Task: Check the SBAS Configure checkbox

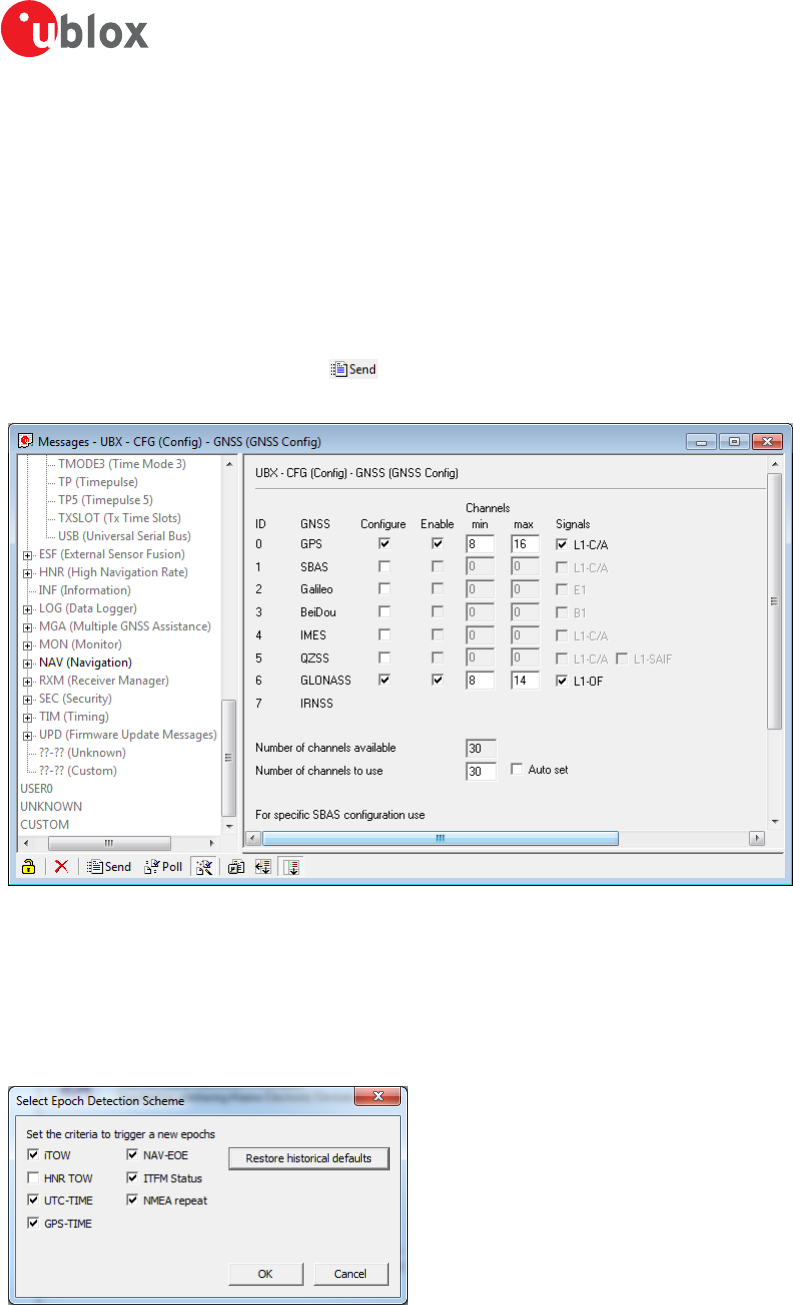Action: [x=383, y=567]
